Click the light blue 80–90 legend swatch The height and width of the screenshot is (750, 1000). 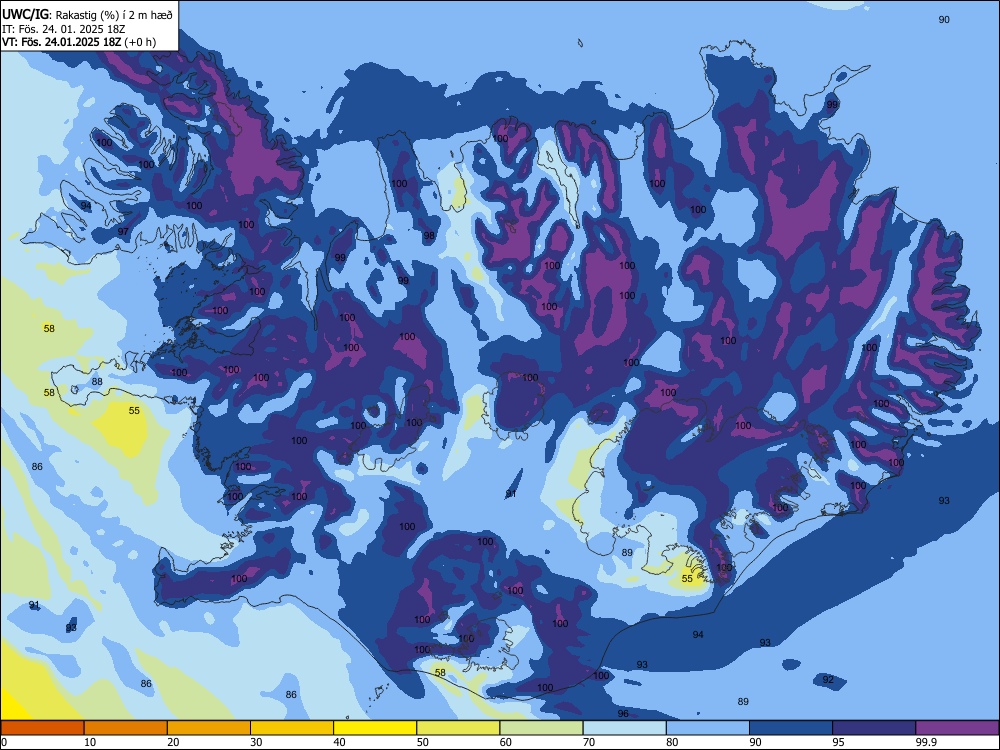(708, 728)
